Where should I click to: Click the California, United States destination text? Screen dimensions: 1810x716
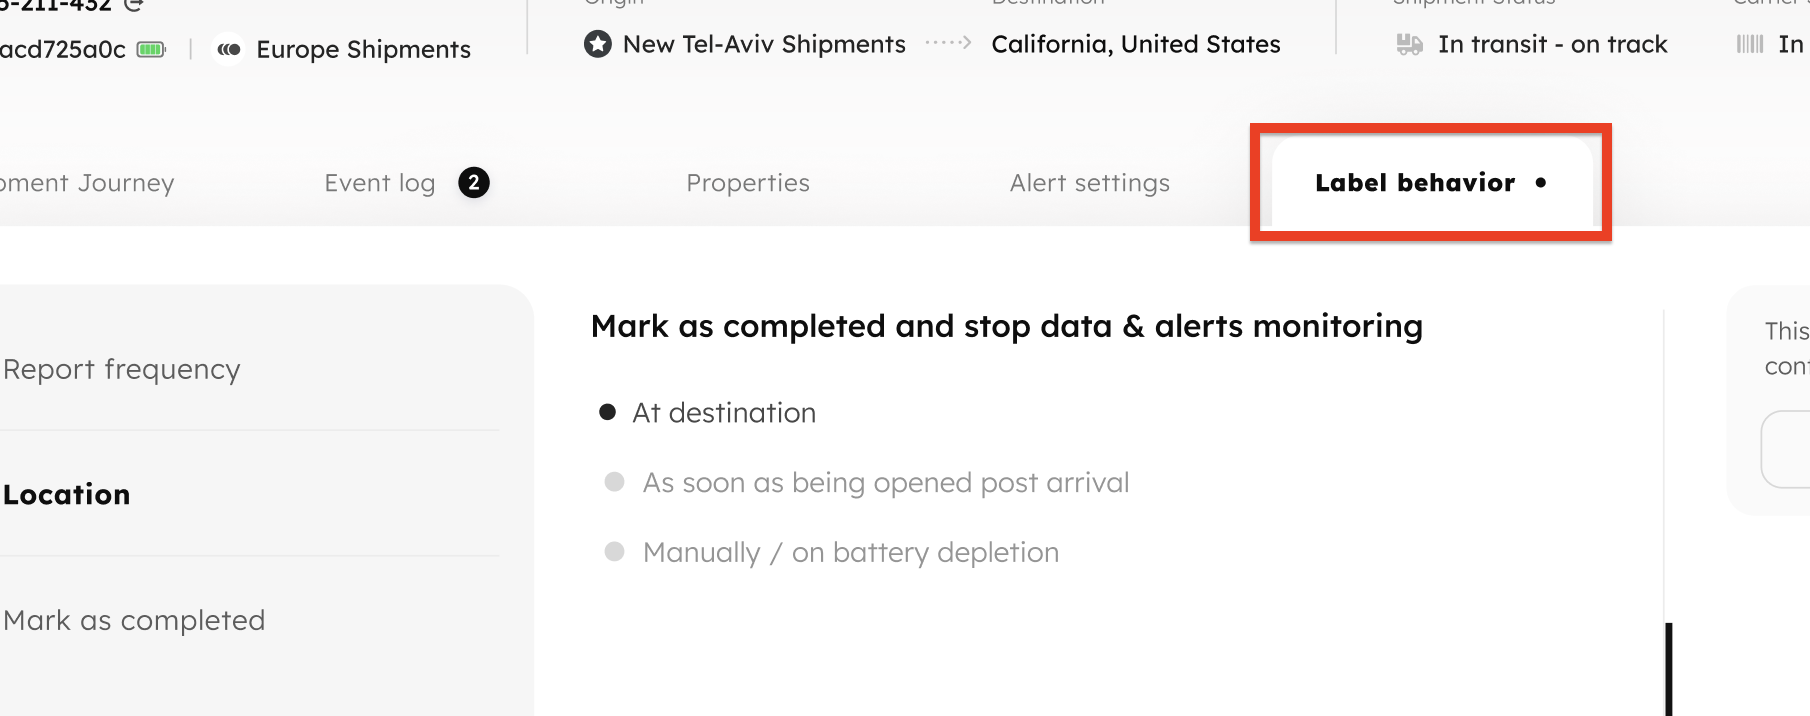coord(1136,44)
